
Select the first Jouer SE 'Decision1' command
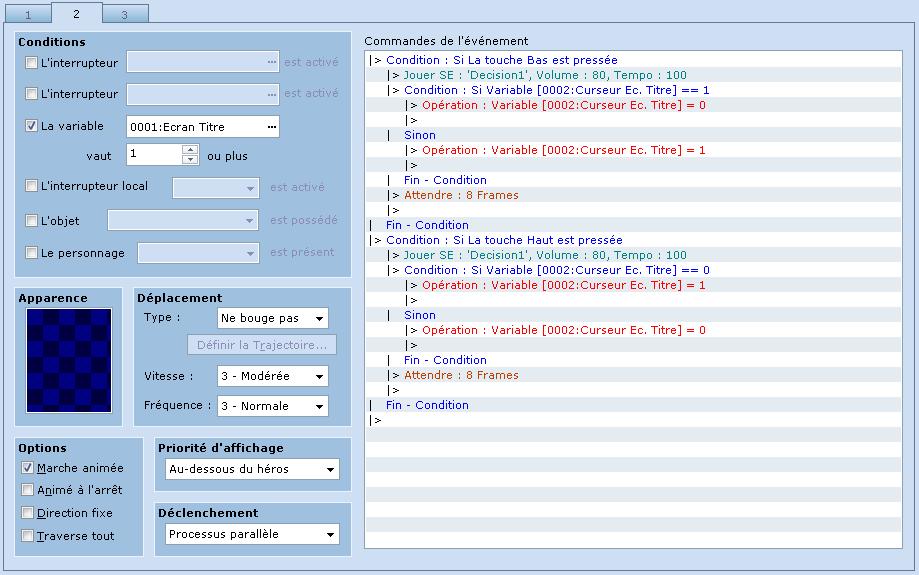(634, 75)
